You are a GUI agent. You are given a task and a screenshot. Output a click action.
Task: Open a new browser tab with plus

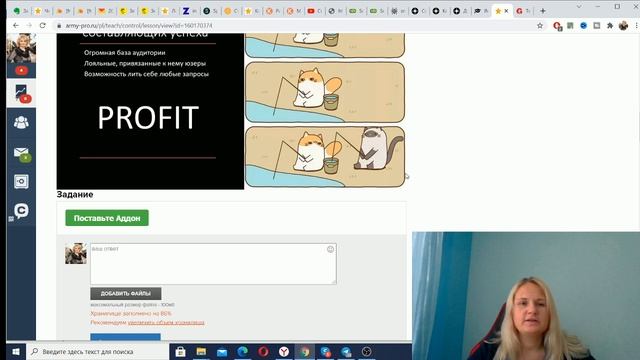tap(543, 11)
